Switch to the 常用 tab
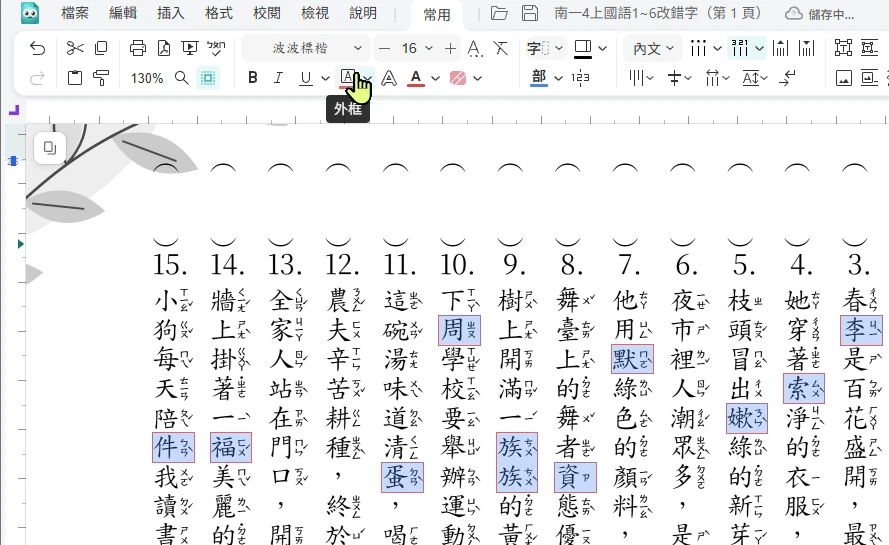The height and width of the screenshot is (545, 889). (437, 15)
